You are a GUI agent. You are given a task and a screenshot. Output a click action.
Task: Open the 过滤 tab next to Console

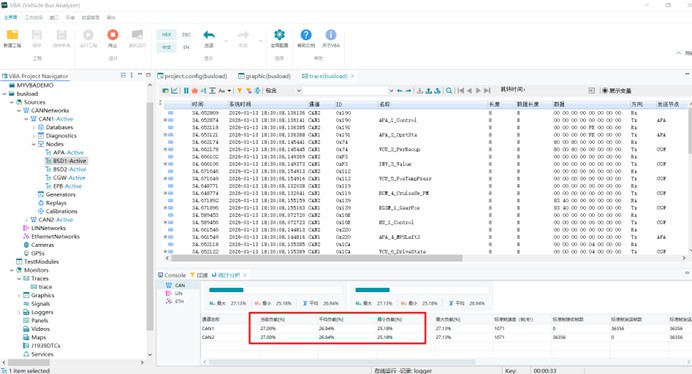(x=199, y=275)
